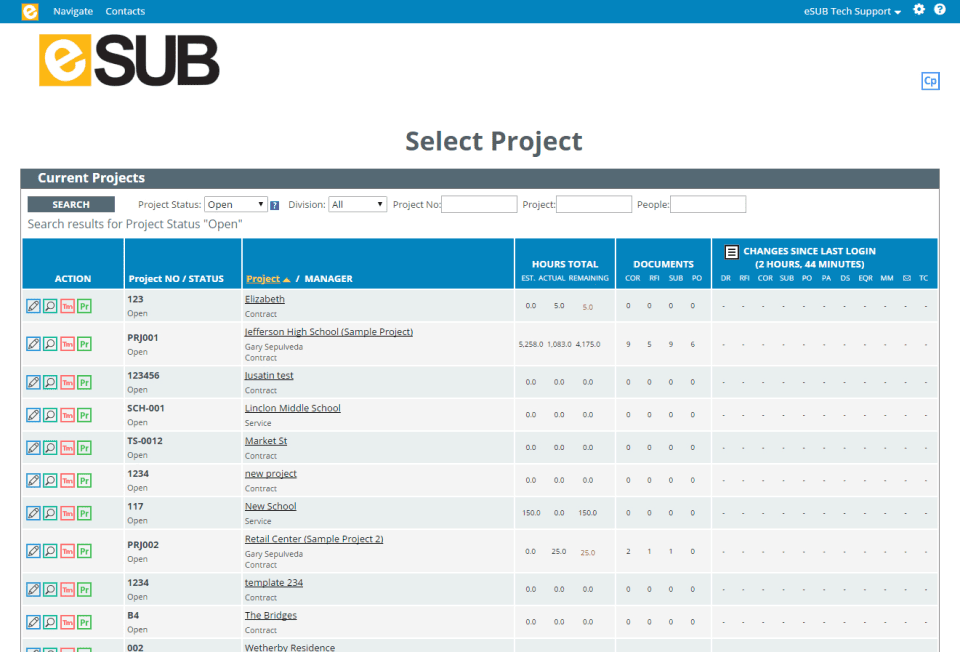960x652 pixels.
Task: Click the 1,083.0 actual hours value
Action: click(x=559, y=344)
